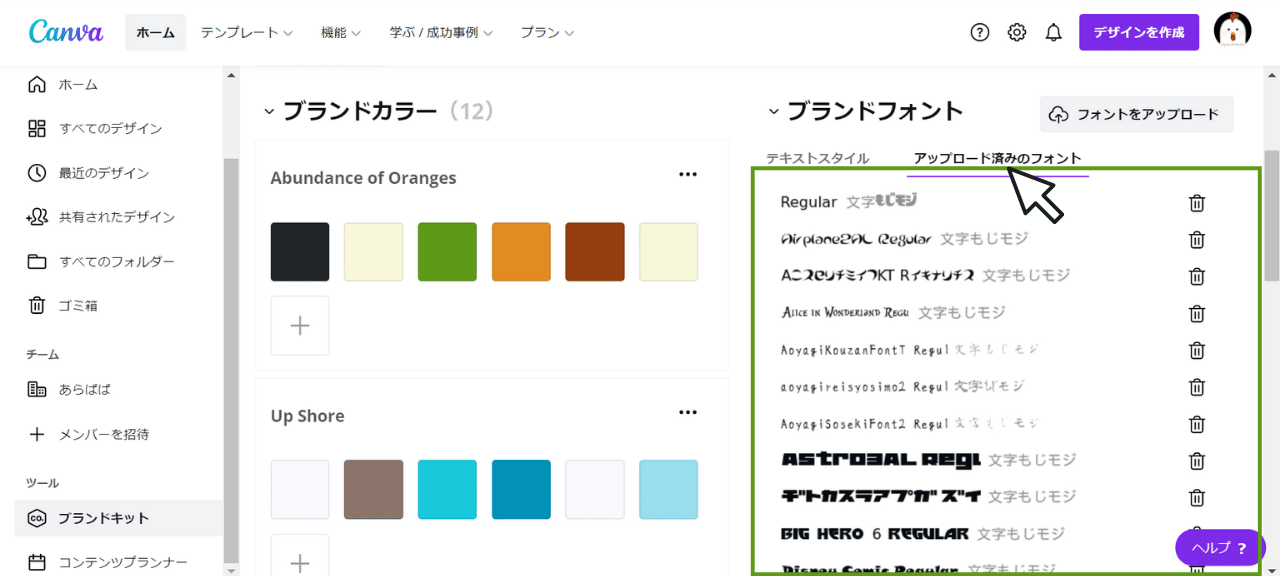Open notifications bell icon
1280x576 pixels.
(1053, 32)
